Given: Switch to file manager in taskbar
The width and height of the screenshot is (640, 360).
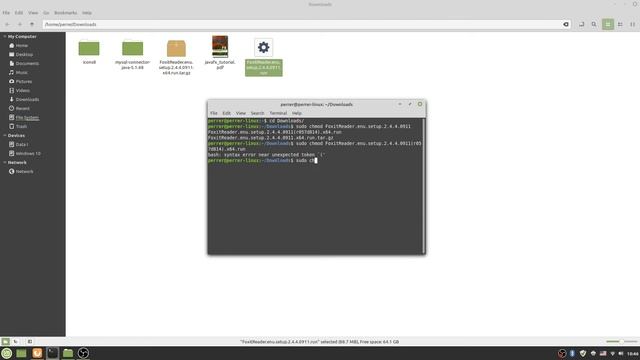Looking at the screenshot, I should (x=68, y=353).
